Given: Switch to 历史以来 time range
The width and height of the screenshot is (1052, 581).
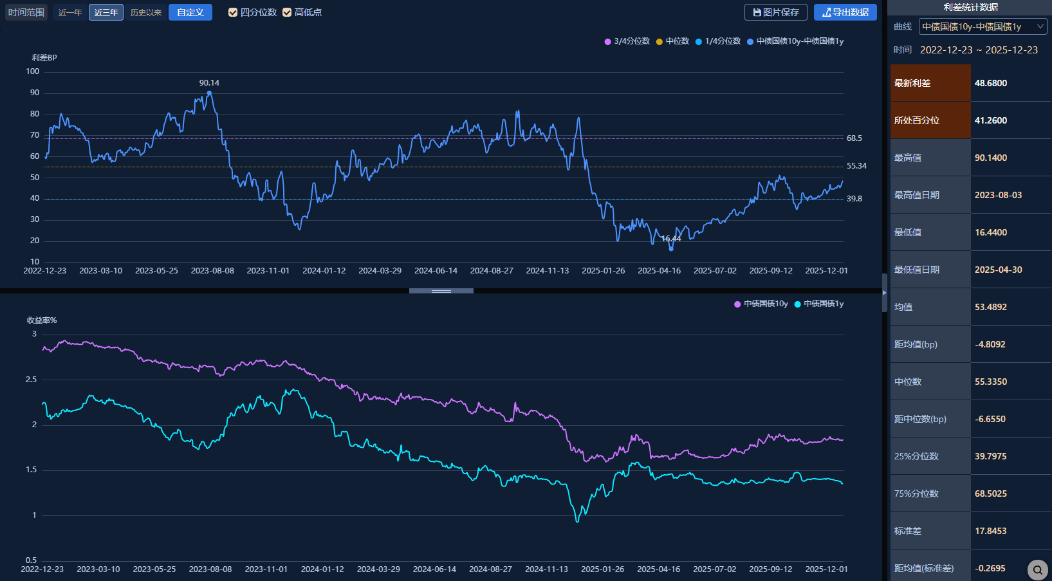Looking at the screenshot, I should (145, 12).
